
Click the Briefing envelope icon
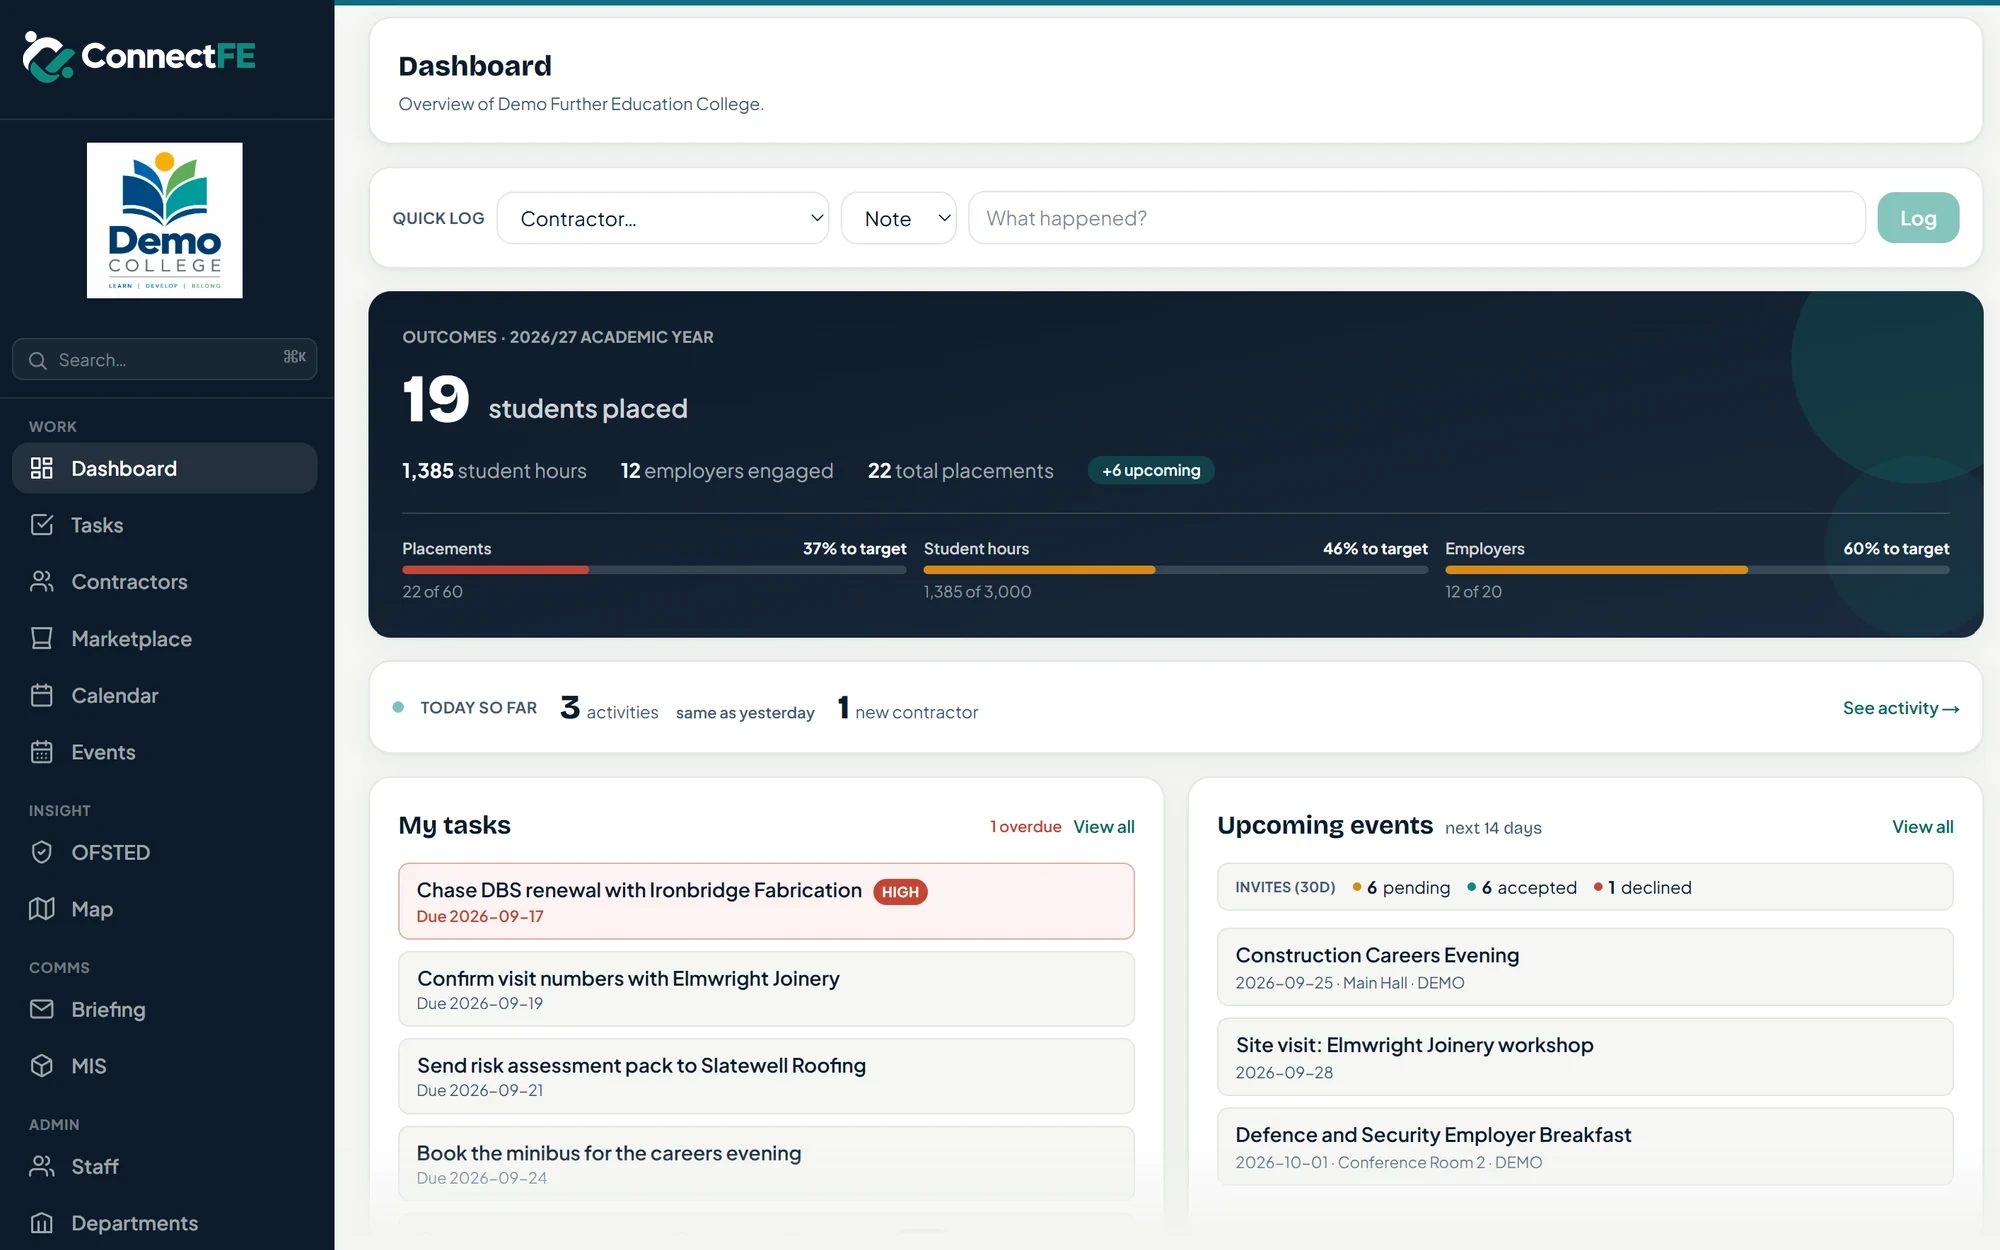(42, 1009)
